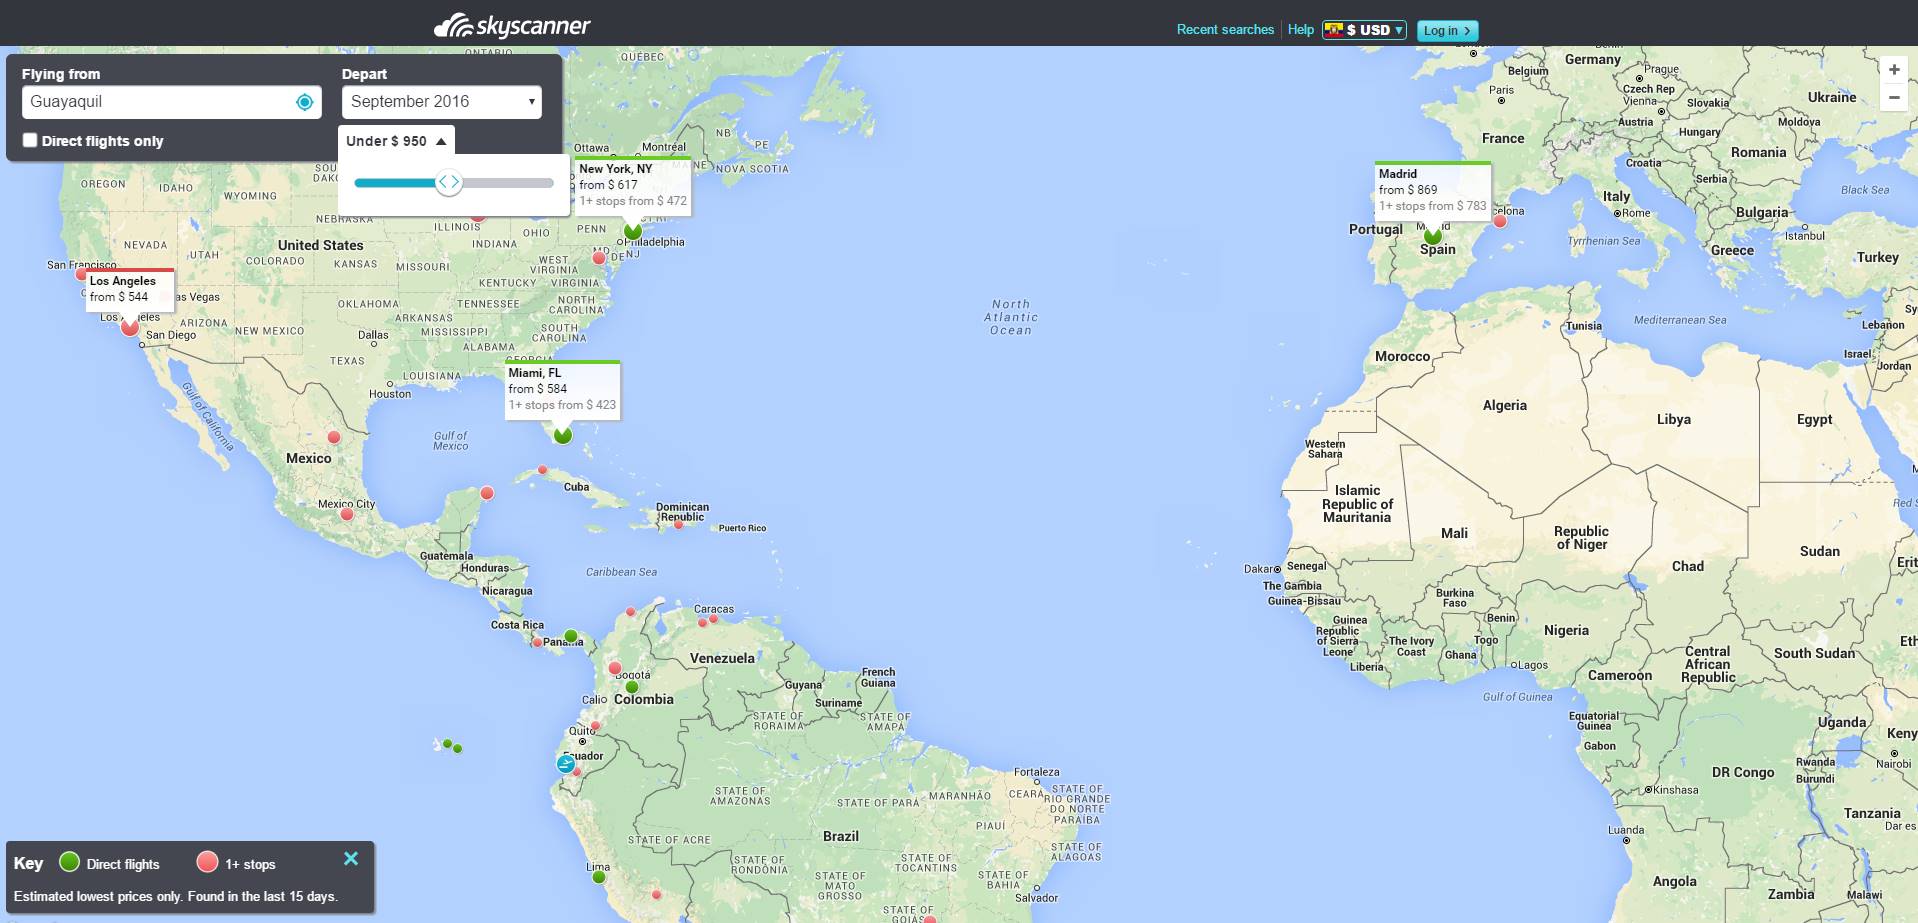Image resolution: width=1918 pixels, height=923 pixels.
Task: Click '1+ stops' legend label
Action: [250, 864]
